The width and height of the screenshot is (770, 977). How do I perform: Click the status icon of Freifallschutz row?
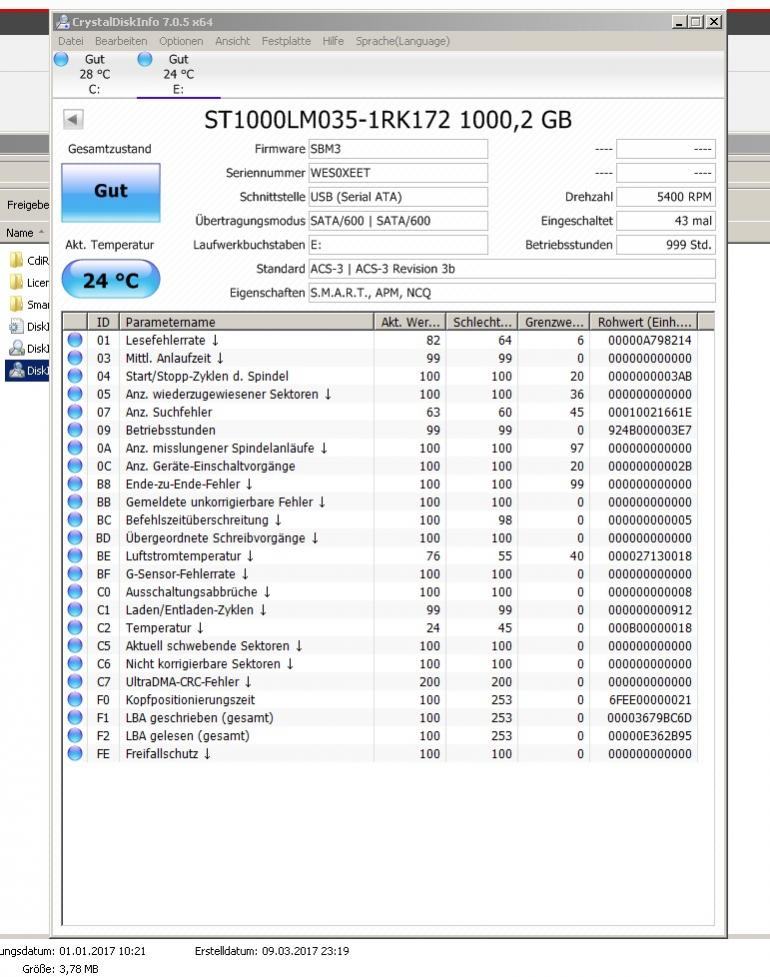[x=75, y=754]
